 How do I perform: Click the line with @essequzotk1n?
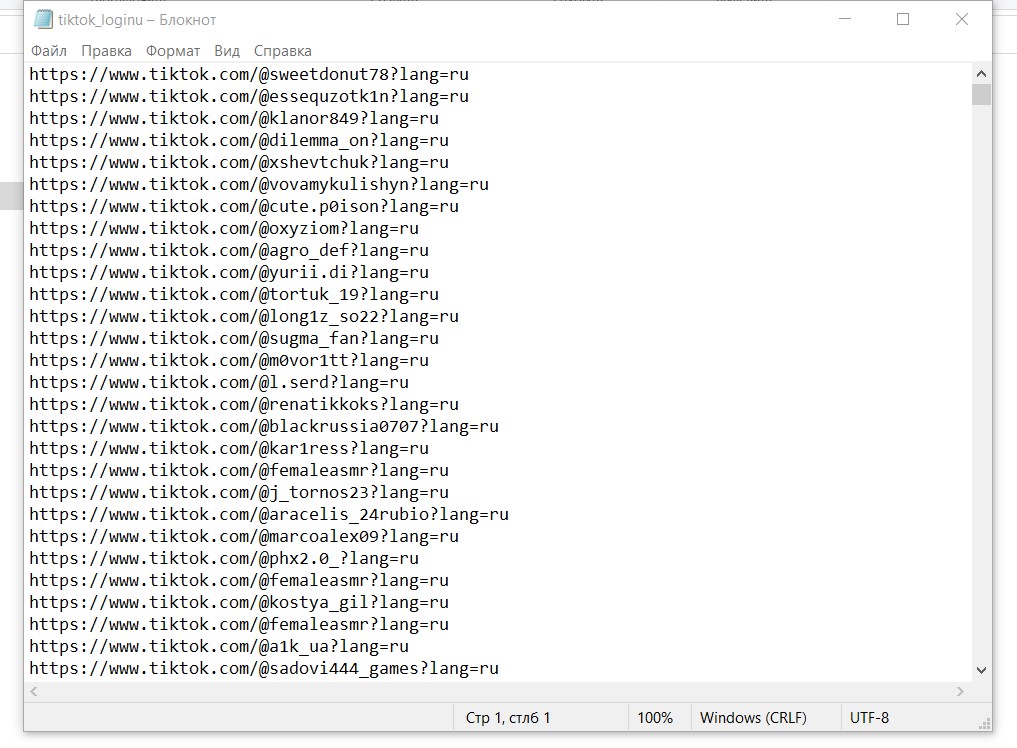coord(249,96)
